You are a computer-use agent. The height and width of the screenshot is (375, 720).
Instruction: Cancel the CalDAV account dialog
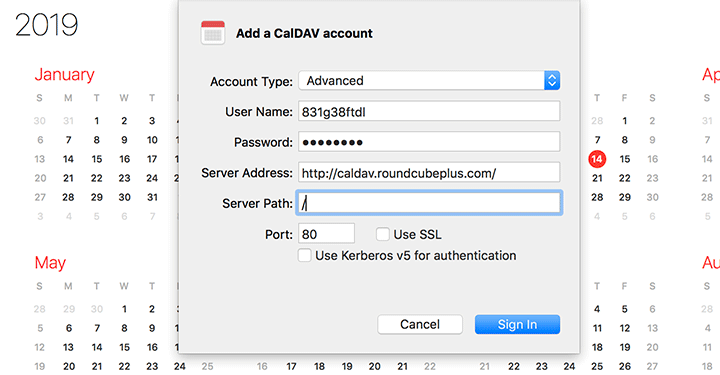pyautogui.click(x=420, y=325)
